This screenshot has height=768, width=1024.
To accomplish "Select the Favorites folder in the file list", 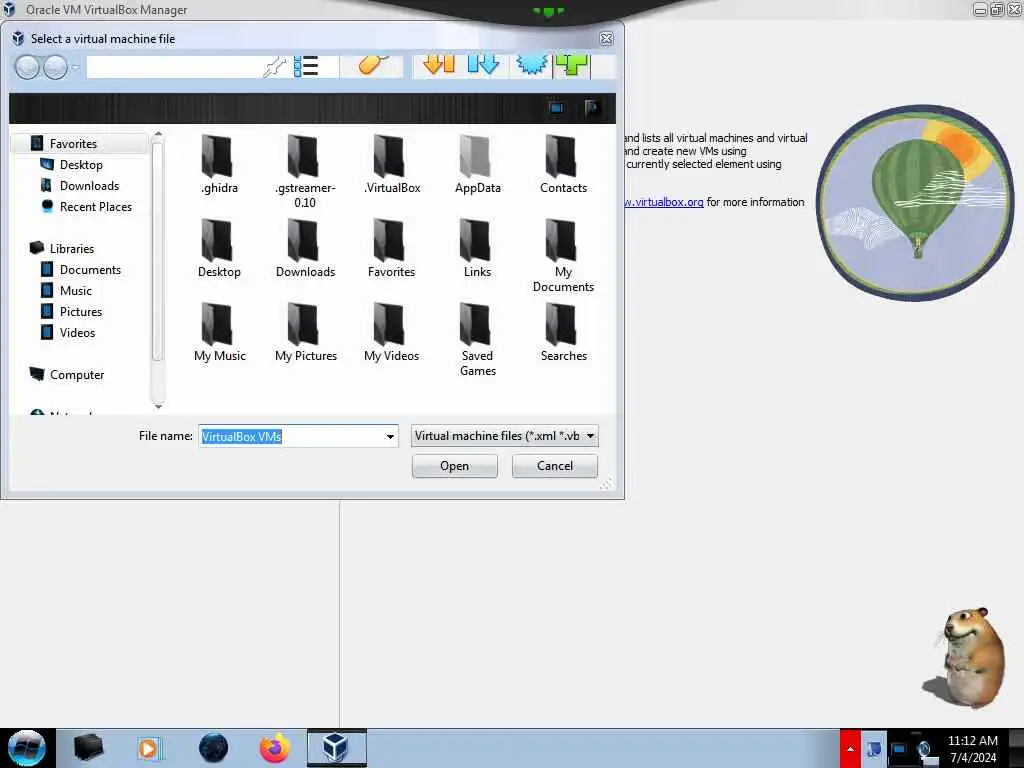I will 391,248.
